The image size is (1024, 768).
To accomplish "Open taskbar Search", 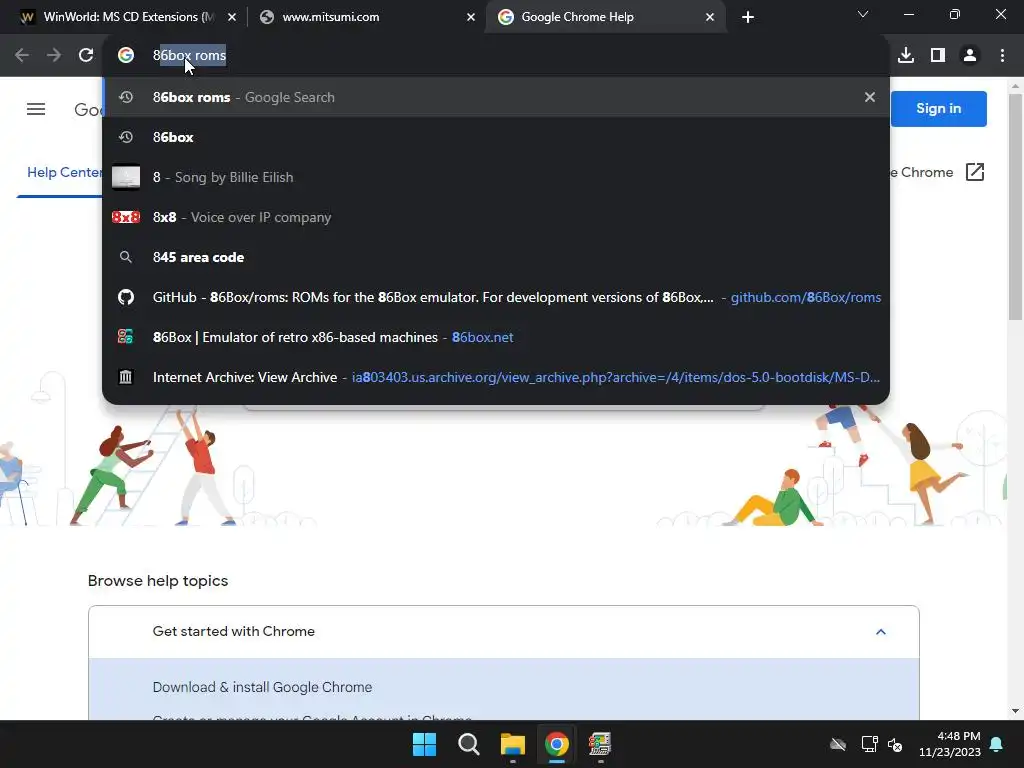I will pyautogui.click(x=469, y=744).
